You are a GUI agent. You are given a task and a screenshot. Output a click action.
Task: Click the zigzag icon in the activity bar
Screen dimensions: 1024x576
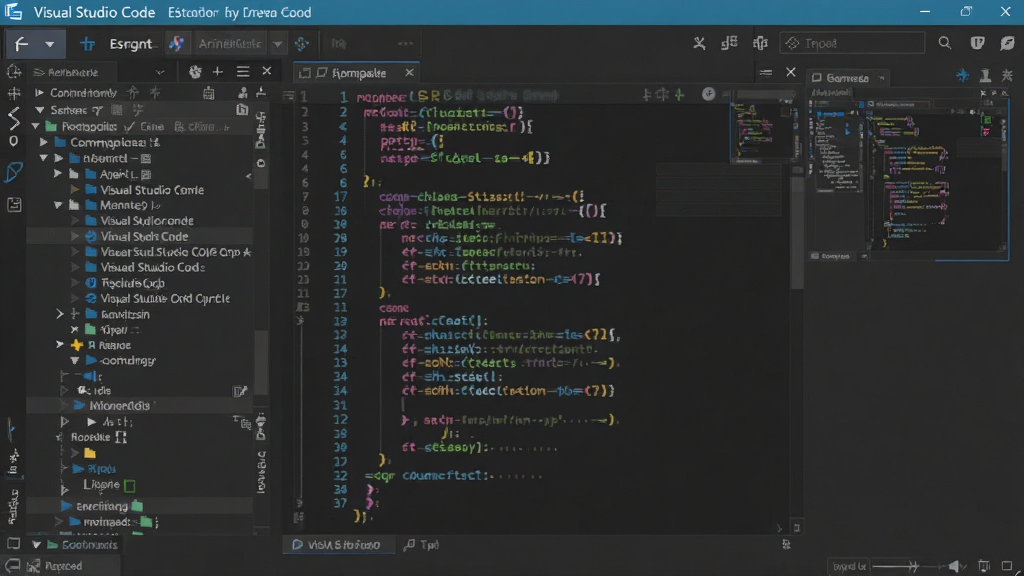coord(14,118)
